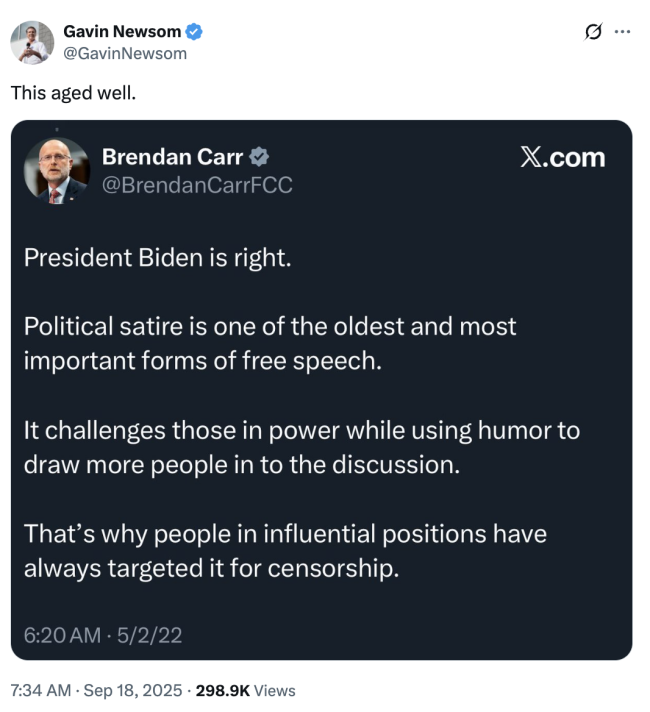The width and height of the screenshot is (650, 712).
Task: Click the @BrendanCarrFCC handle
Action: click(x=197, y=184)
